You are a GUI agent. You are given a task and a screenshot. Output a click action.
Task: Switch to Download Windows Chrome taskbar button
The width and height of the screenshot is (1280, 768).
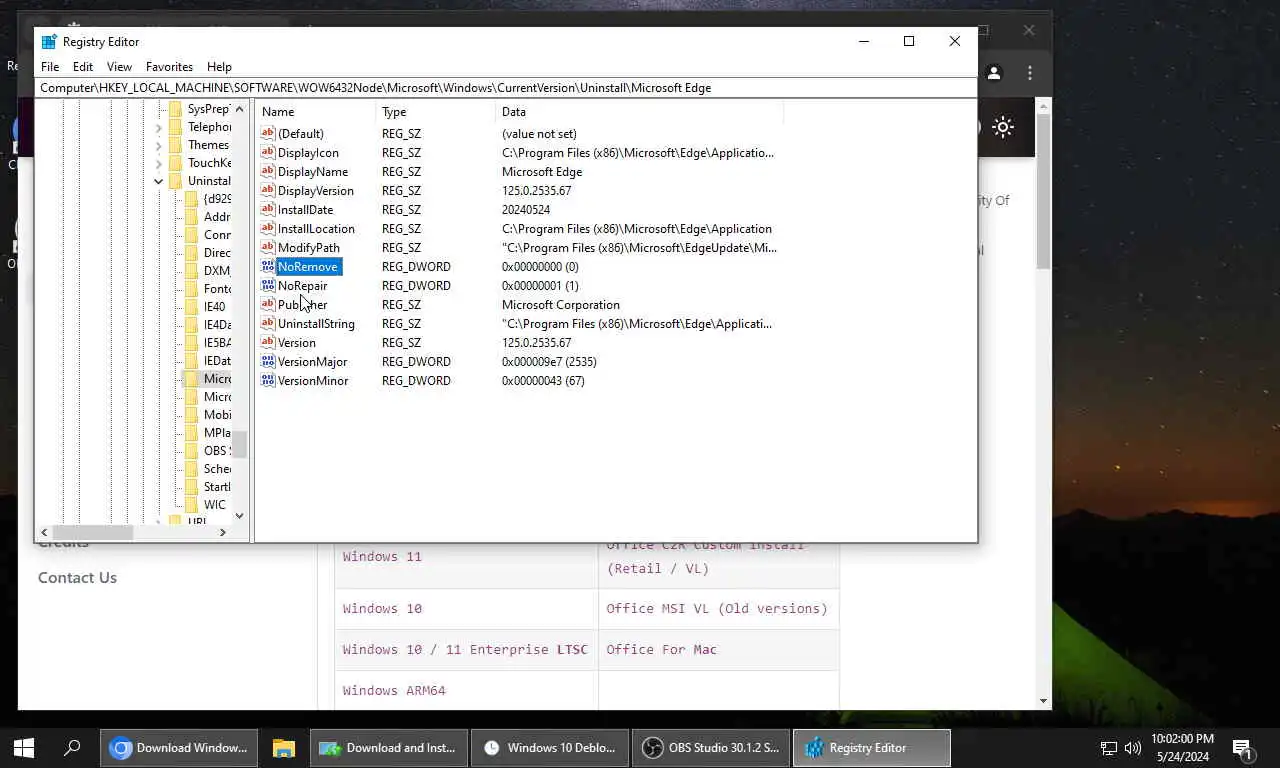point(179,747)
